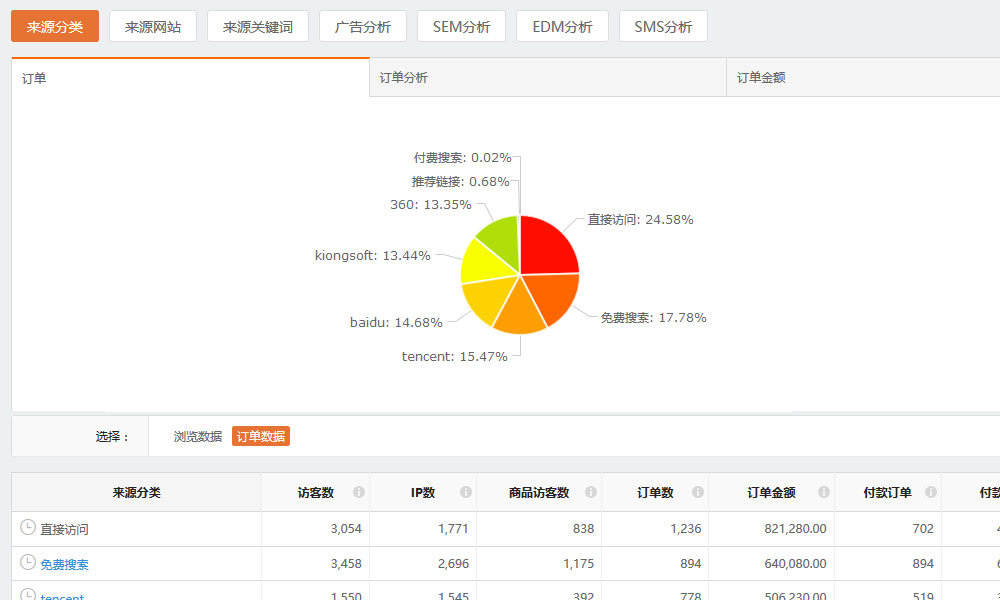Click 付款订单 value 702

(923, 529)
